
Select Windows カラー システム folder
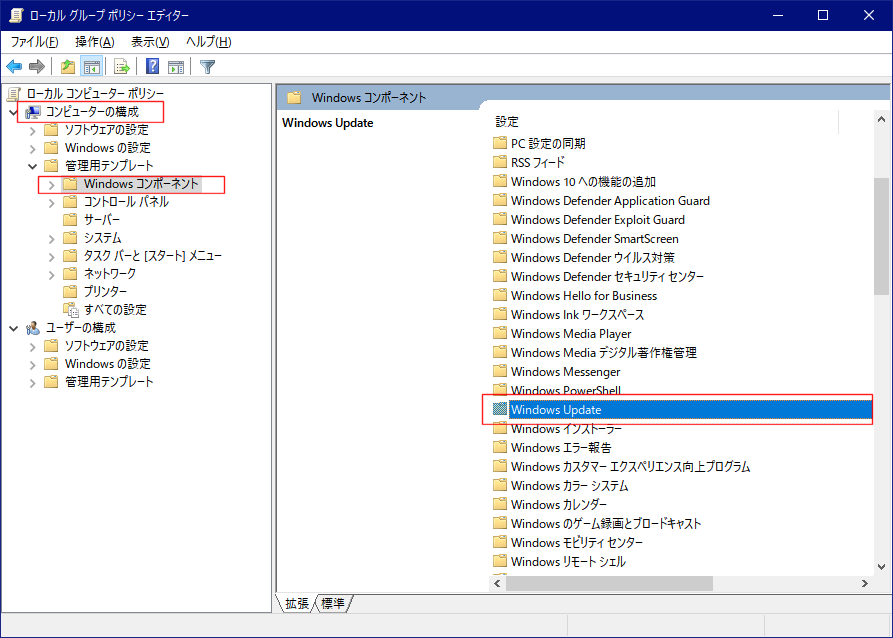(570, 485)
